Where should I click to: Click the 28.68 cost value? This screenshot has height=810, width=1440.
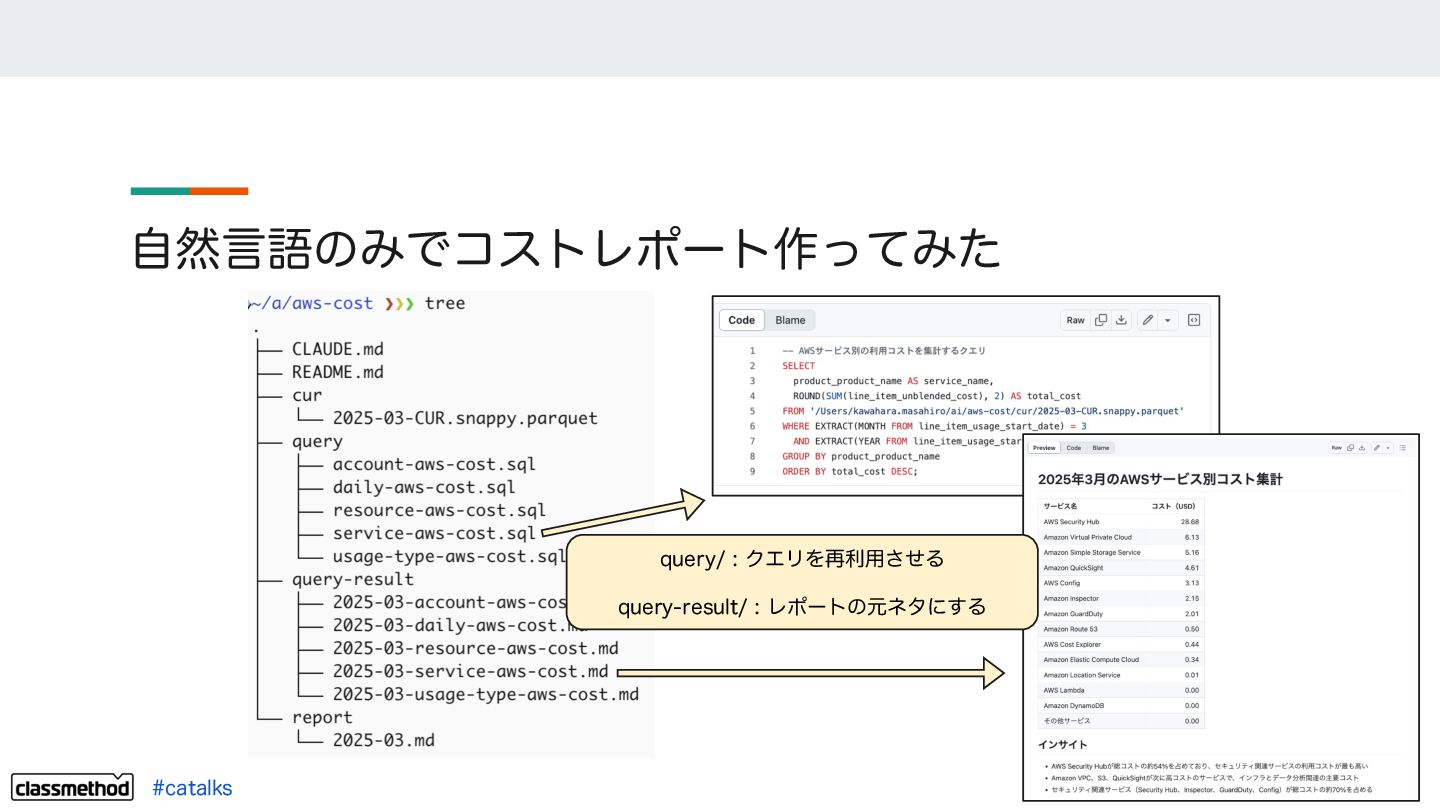pos(1189,522)
